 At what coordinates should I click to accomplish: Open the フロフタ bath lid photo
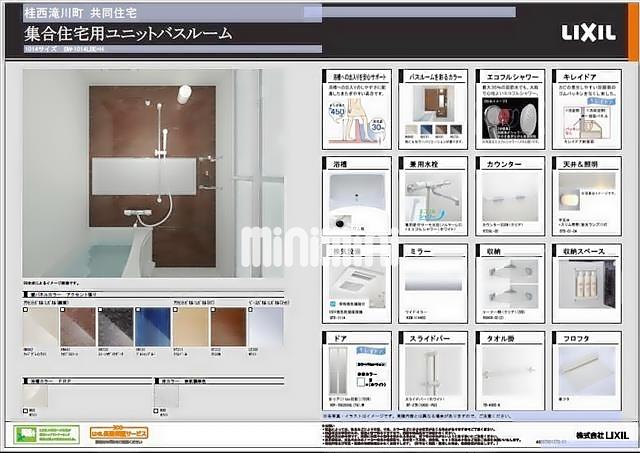click(x=587, y=371)
